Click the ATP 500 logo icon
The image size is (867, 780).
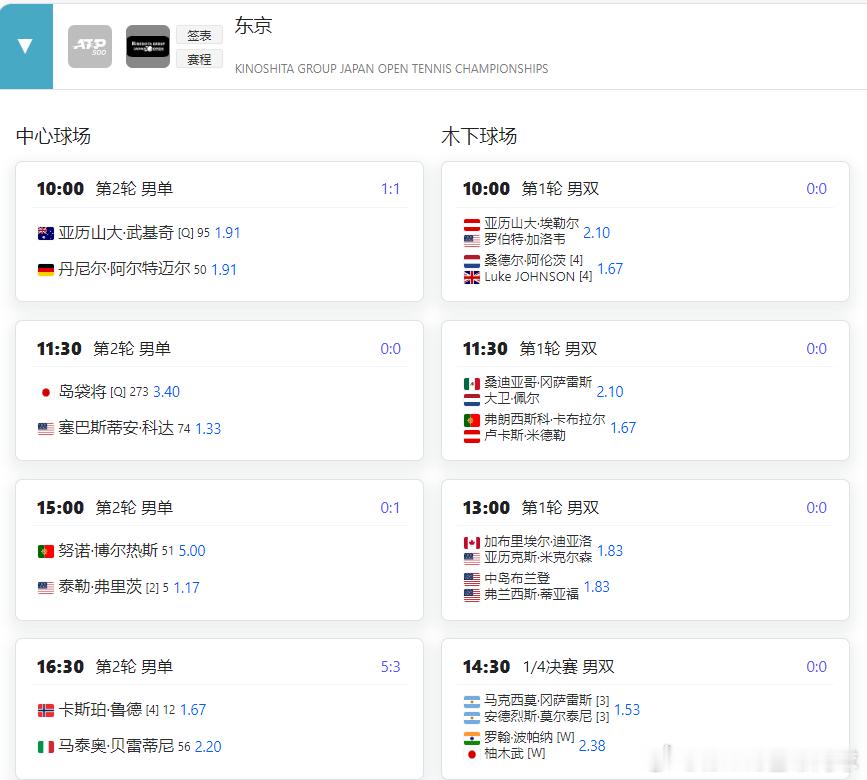pyautogui.click(x=90, y=46)
